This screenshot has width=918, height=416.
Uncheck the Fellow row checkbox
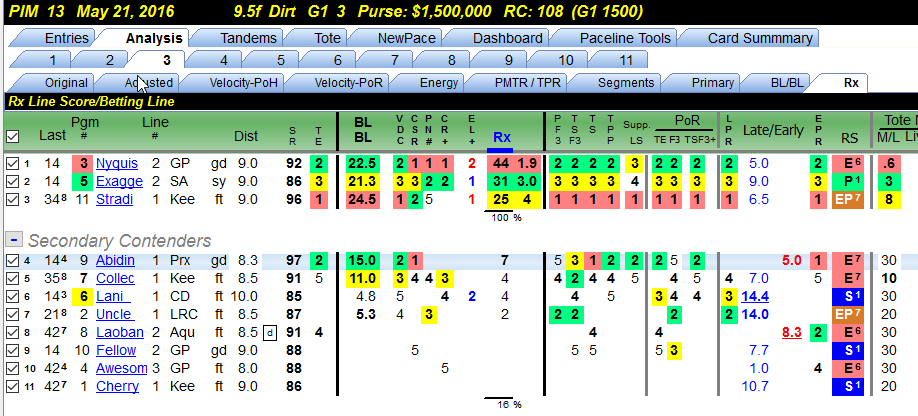click(x=12, y=351)
